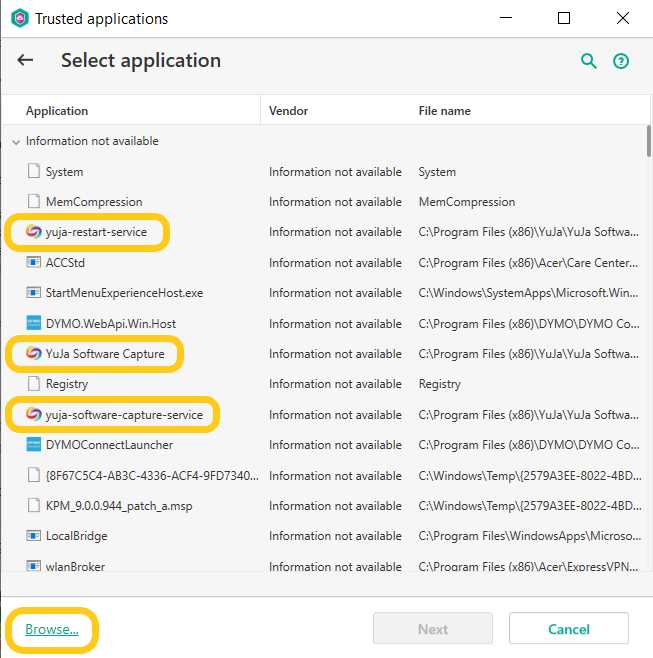
Task: Click the Kaspersky logo in title bar
Action: click(x=20, y=18)
